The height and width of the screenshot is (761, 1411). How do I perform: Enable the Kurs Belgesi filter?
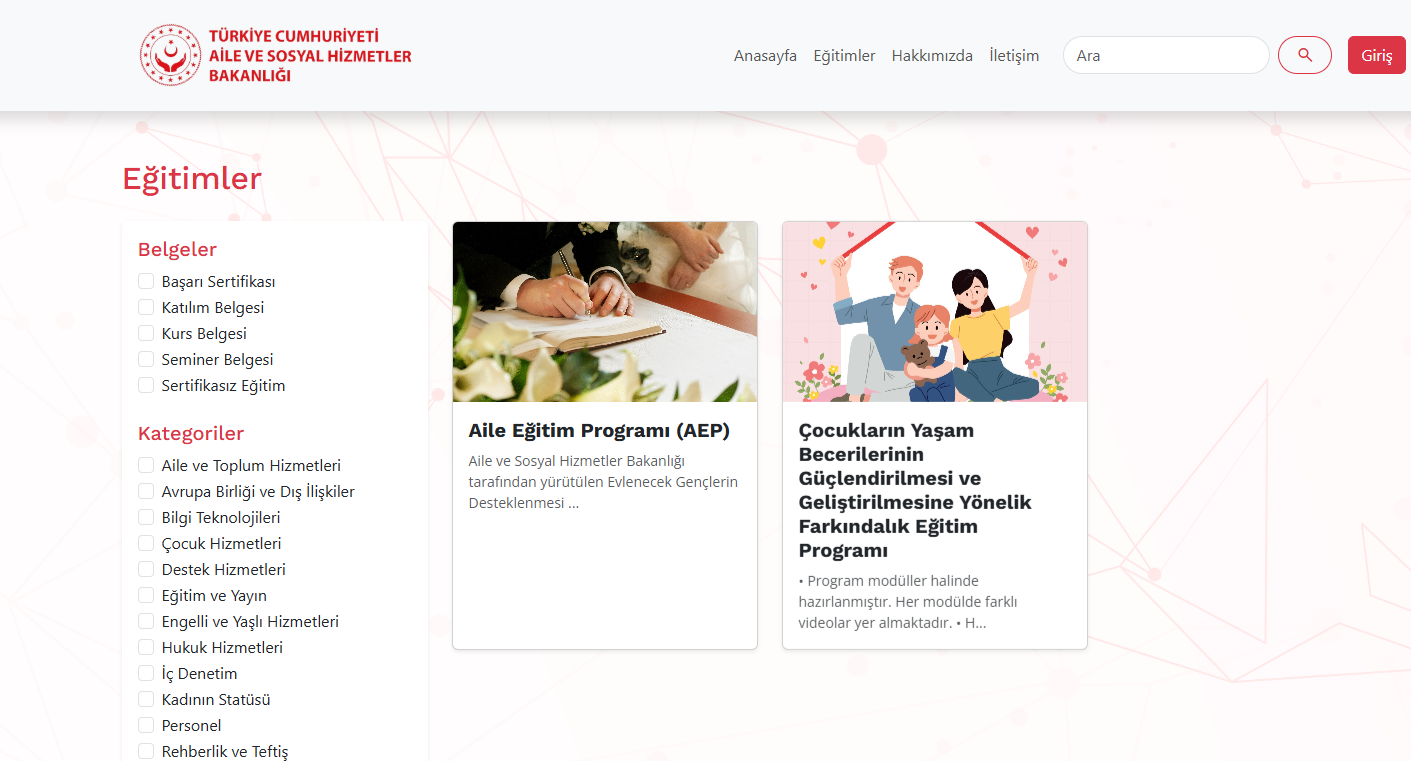(x=146, y=334)
